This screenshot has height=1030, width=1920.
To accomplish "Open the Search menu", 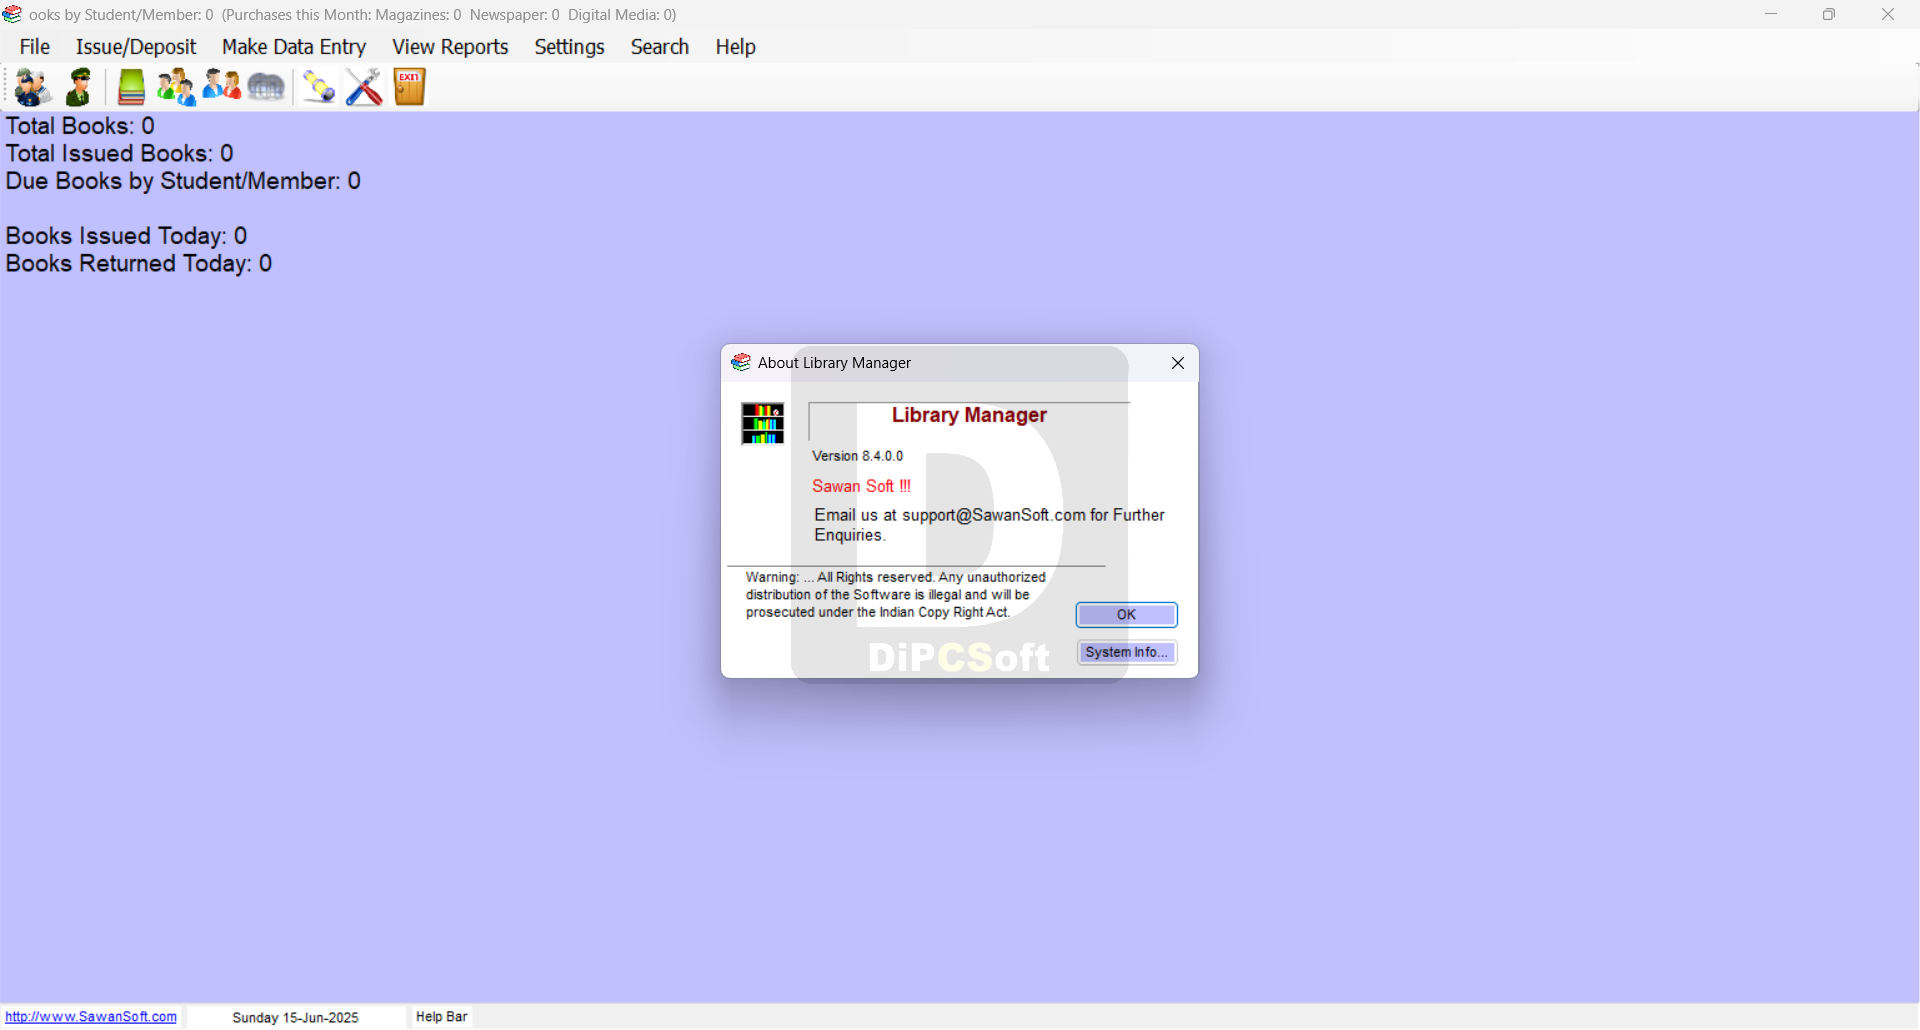I will pos(660,47).
